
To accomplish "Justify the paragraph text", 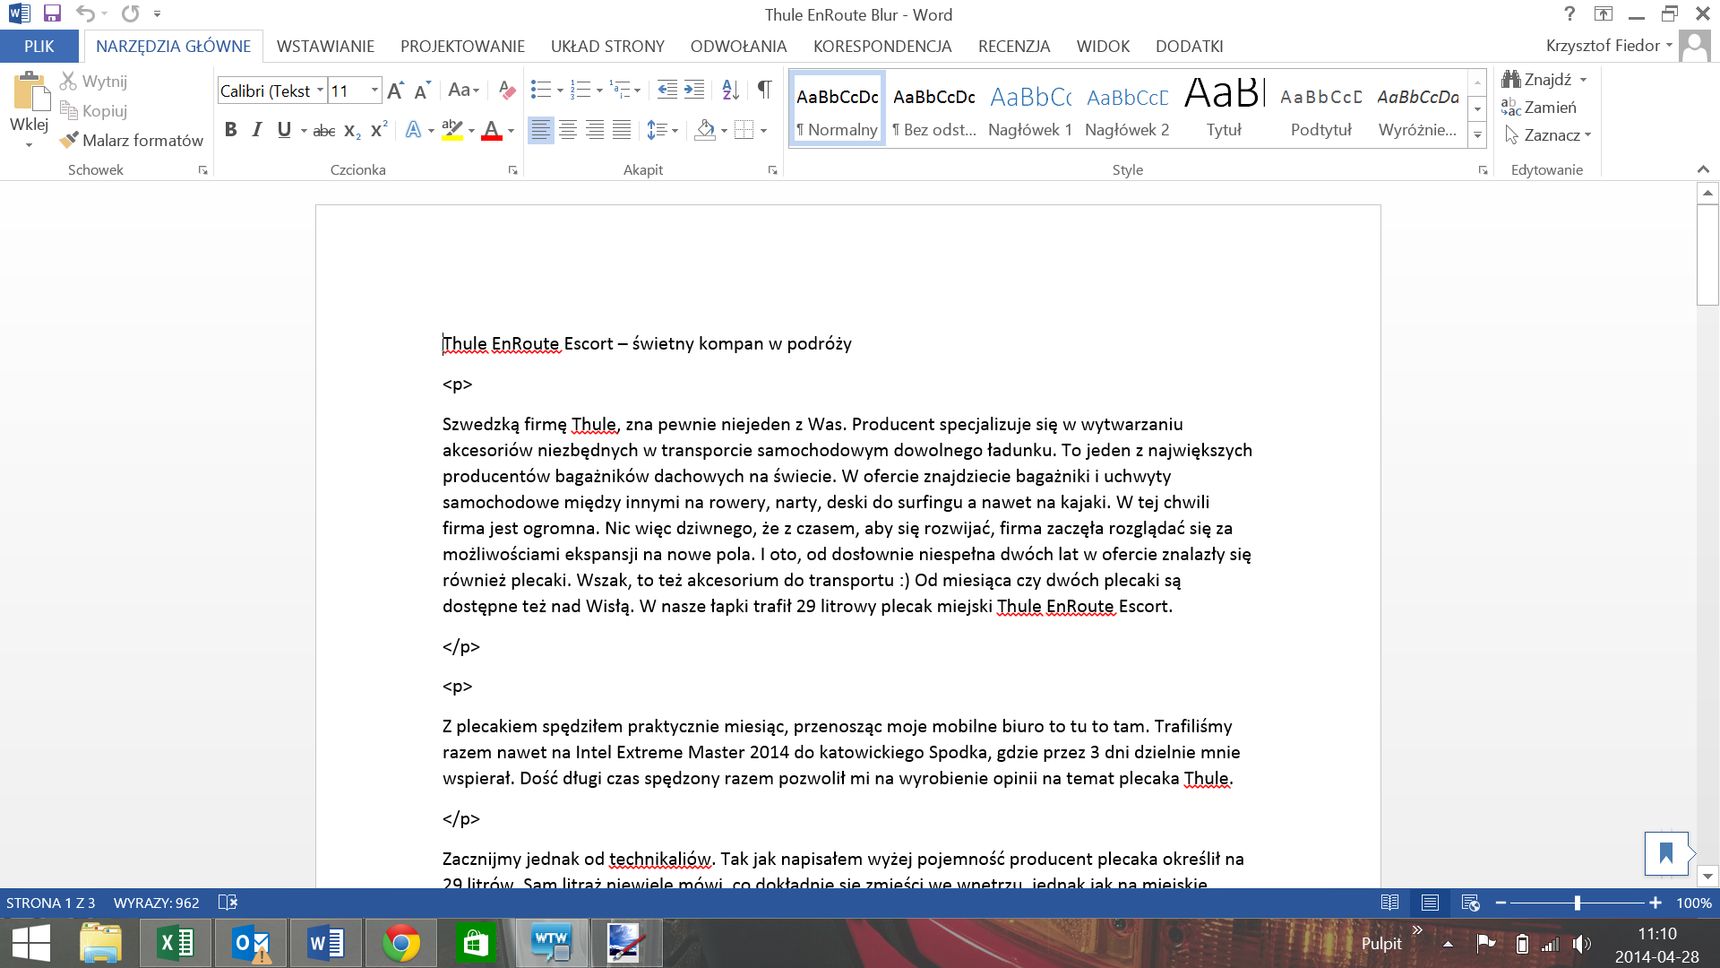I will (x=621, y=130).
